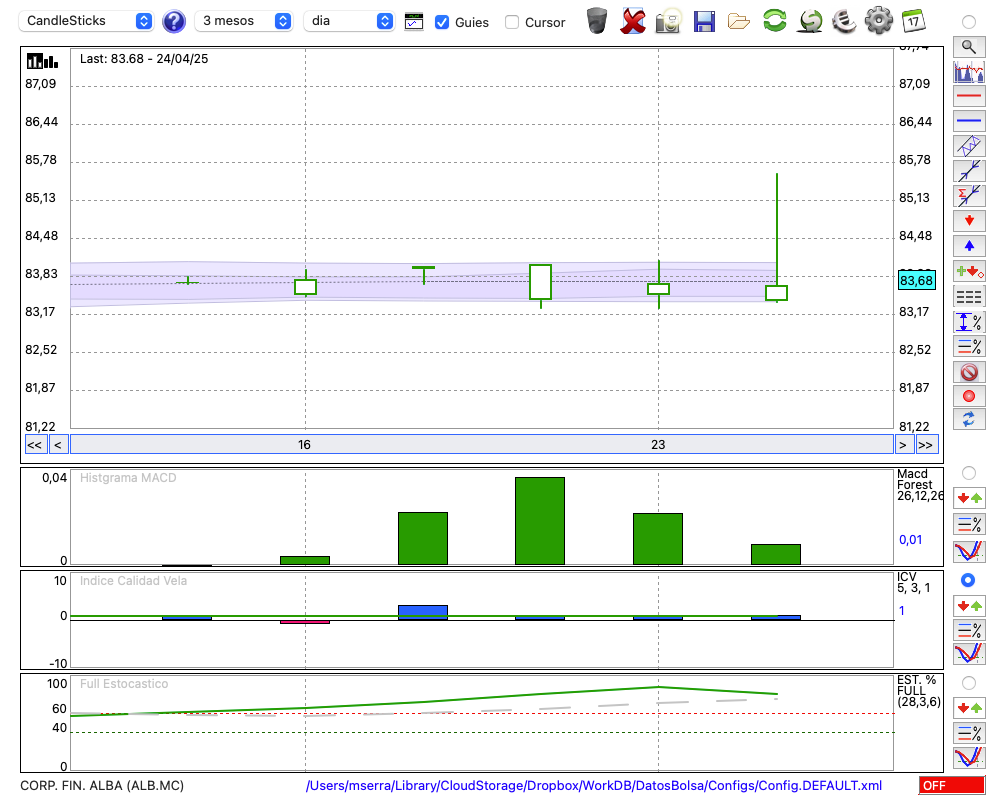Screen dimensions: 1000x800
Task: Step forward with the '>' button
Action: pyautogui.click(x=902, y=445)
